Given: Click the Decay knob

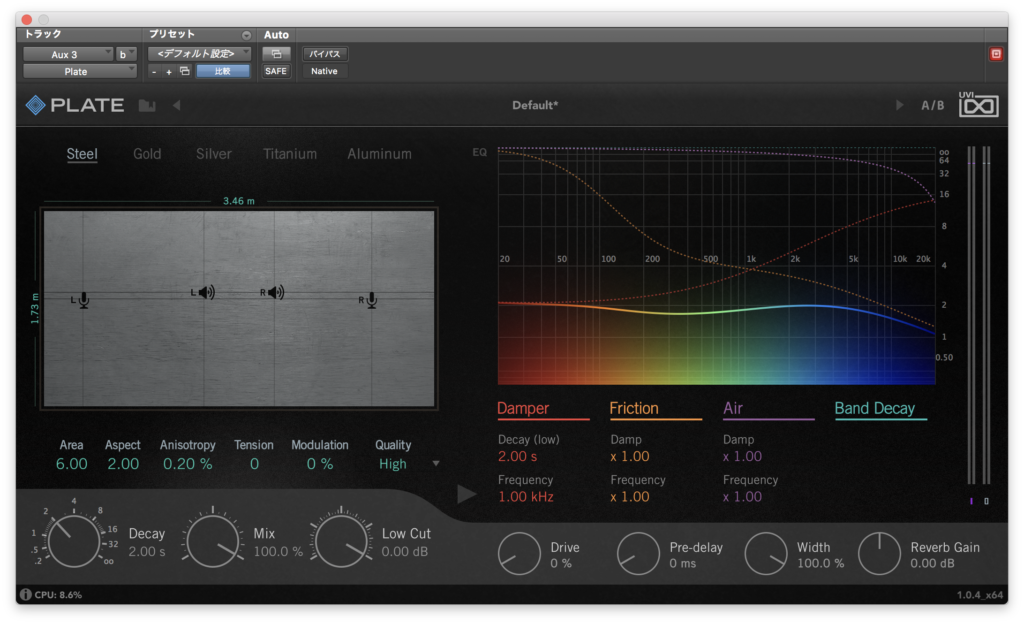Looking at the screenshot, I should coord(73,540).
